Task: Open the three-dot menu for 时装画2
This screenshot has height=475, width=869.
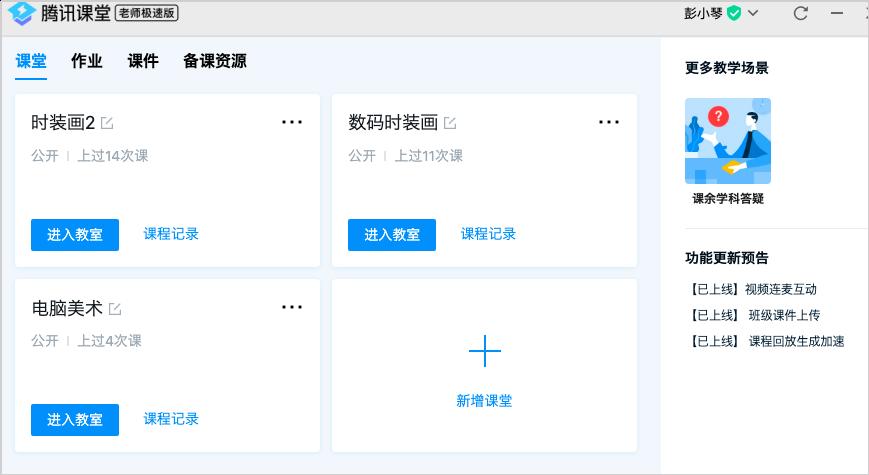Action: click(x=292, y=122)
